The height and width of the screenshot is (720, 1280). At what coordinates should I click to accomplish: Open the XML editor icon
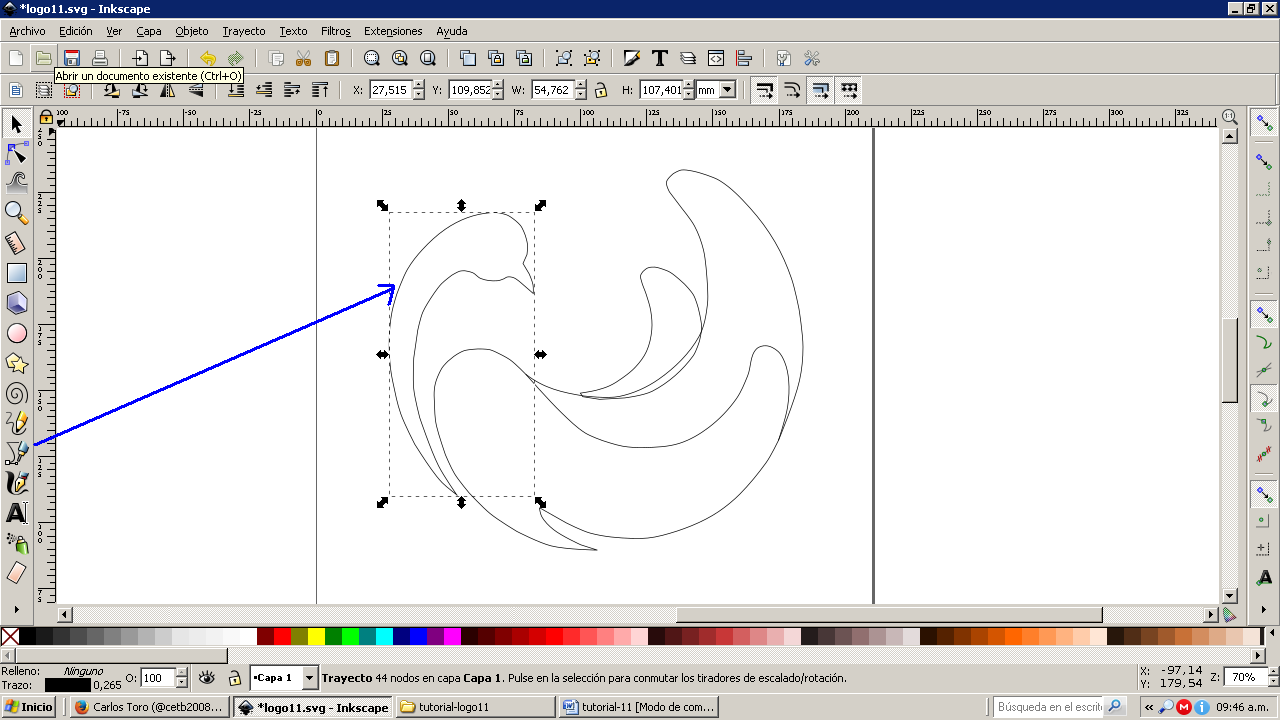715,58
